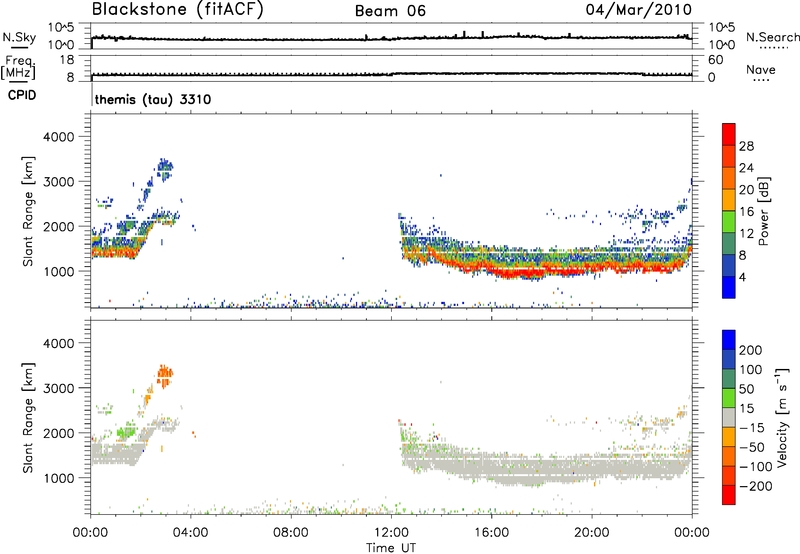Viewport: 800px width, 554px height.
Task: Click the "CPID" row label
Action: (22, 95)
